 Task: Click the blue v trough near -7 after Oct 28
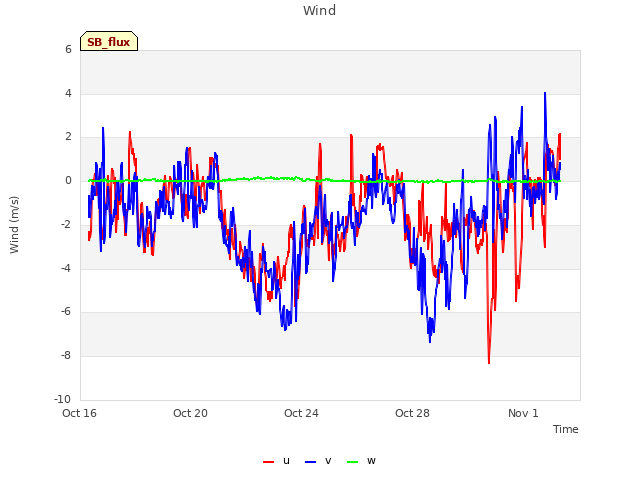coord(430,341)
